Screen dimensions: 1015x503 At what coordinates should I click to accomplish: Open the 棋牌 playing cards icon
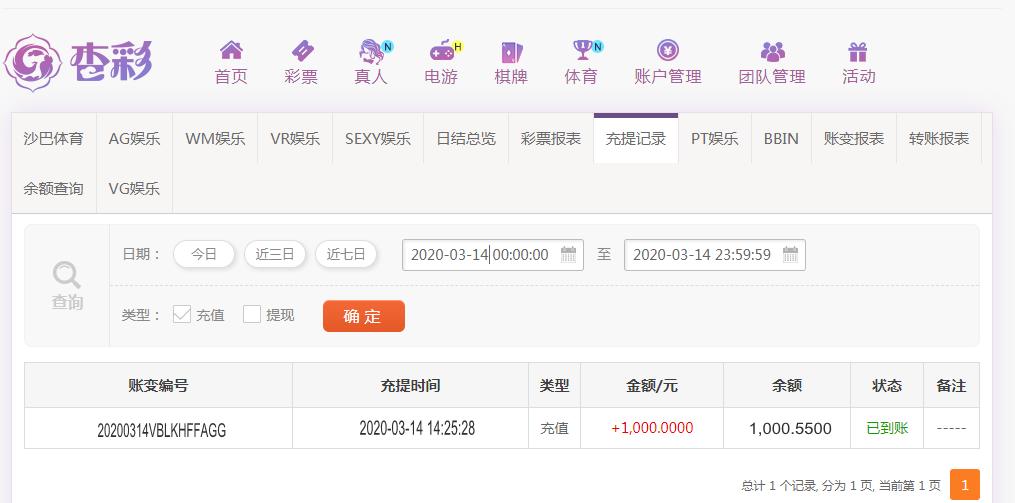(511, 51)
